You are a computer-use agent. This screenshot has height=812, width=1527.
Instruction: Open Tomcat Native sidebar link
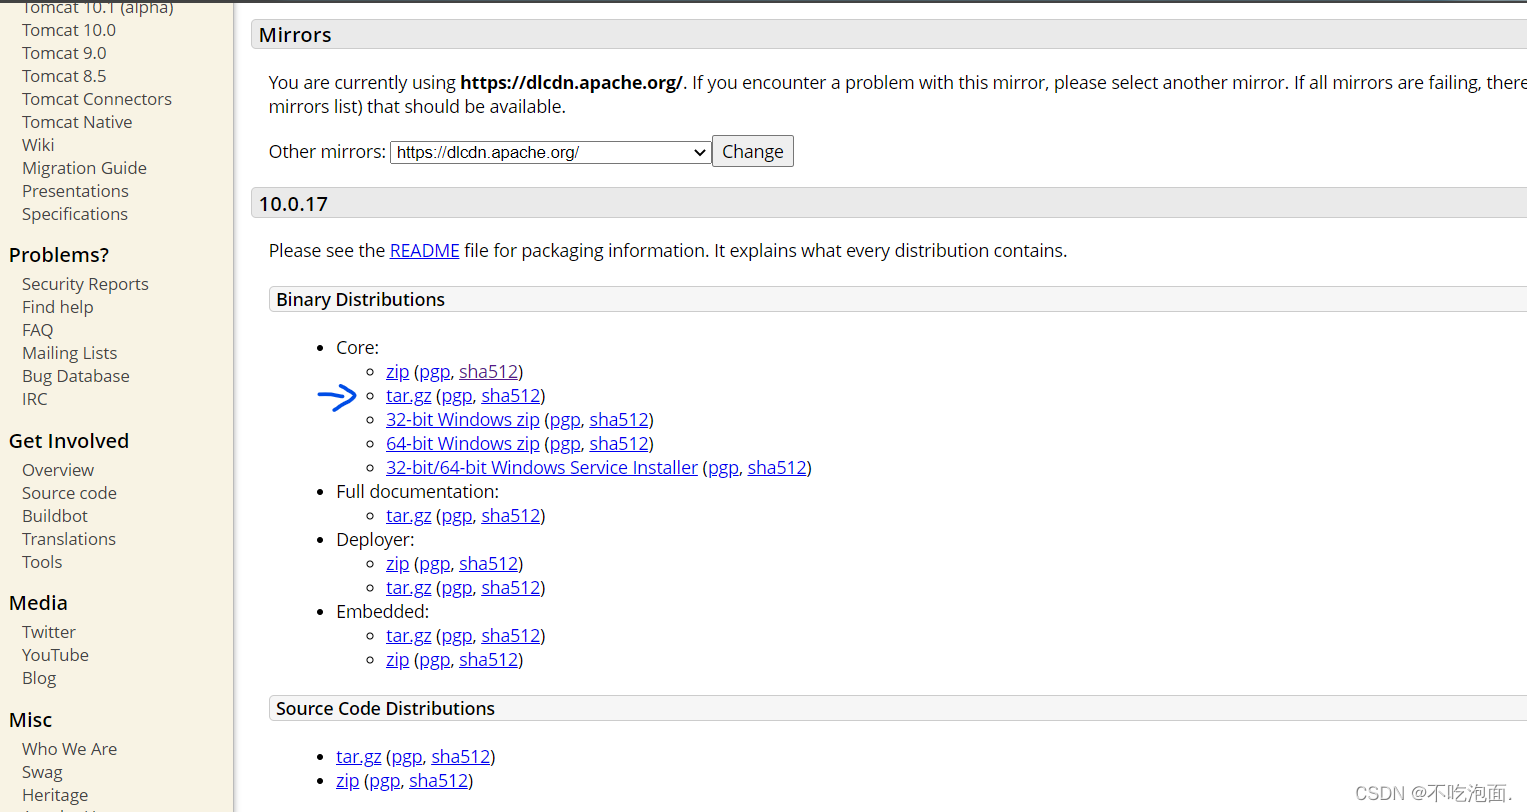[77, 122]
